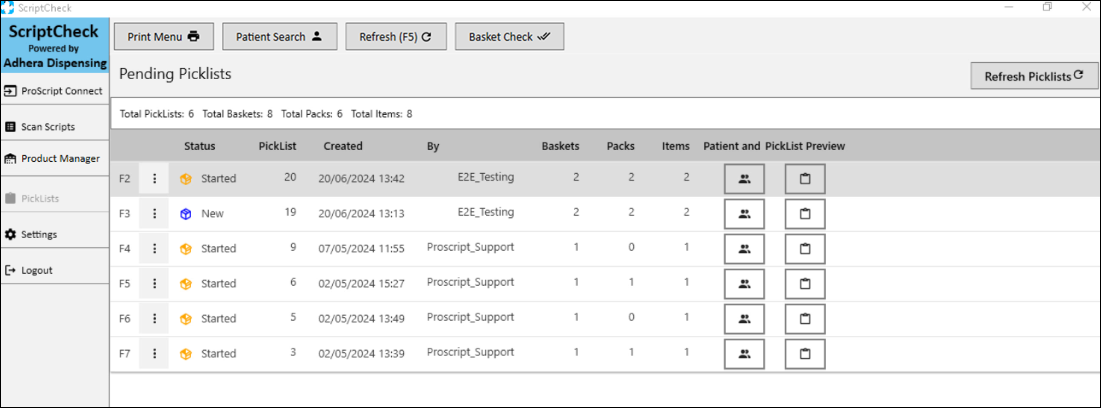Click the orange Started status icon for picklist 9
This screenshot has height=408, width=1101.
pyautogui.click(x=185, y=249)
